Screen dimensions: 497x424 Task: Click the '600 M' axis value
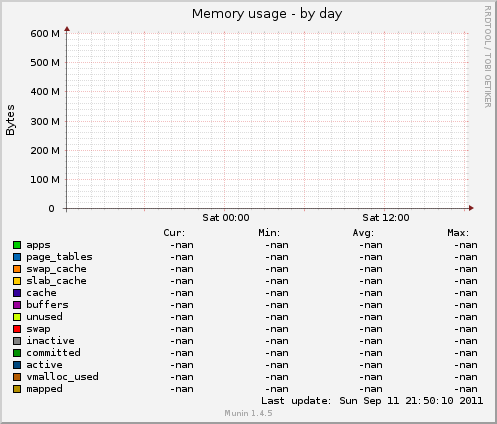[x=45, y=34]
